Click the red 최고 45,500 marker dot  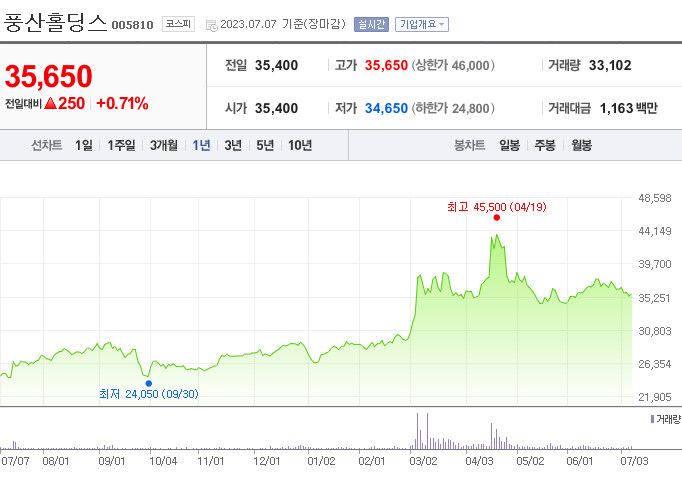[497, 217]
